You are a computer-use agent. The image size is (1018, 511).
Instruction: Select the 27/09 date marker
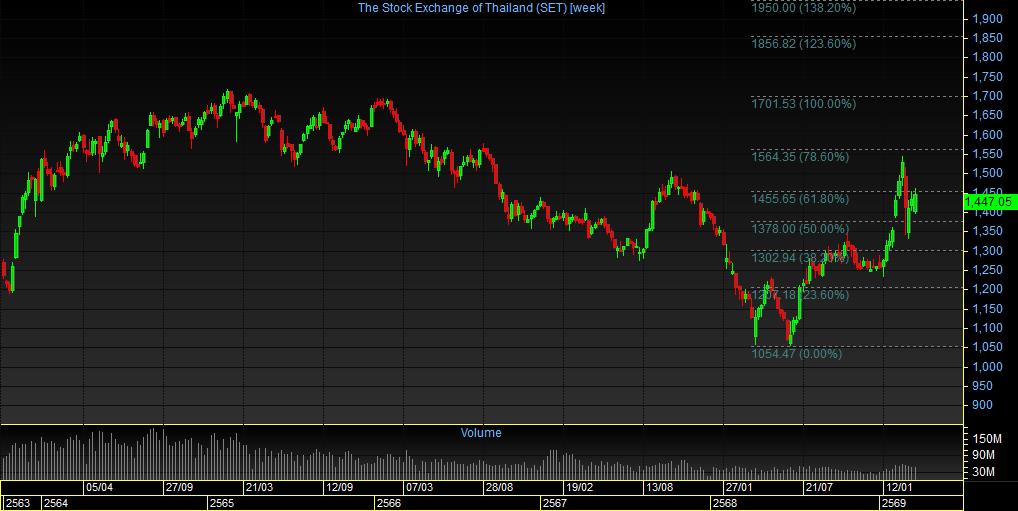[x=179, y=487]
